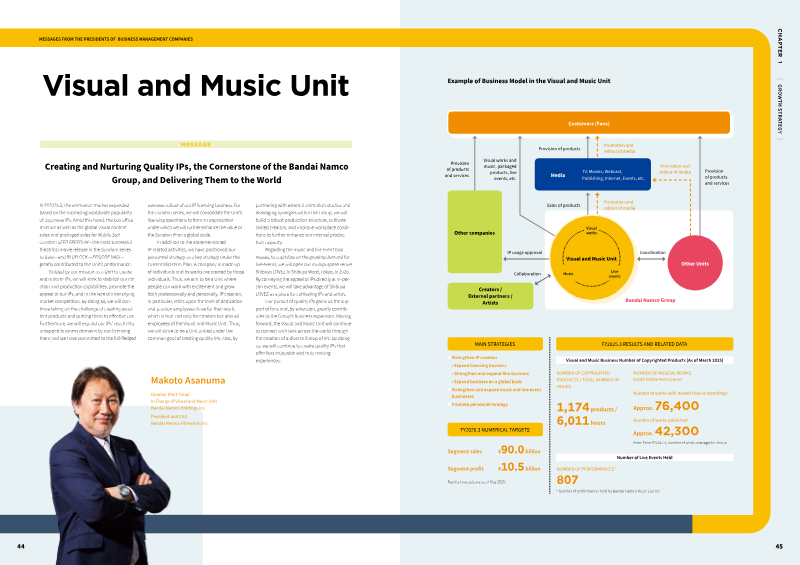Viewport: 800px width, 565px height.
Task: Click the 'GROWTH STRATEGY' vertical side label
Action: click(780, 109)
